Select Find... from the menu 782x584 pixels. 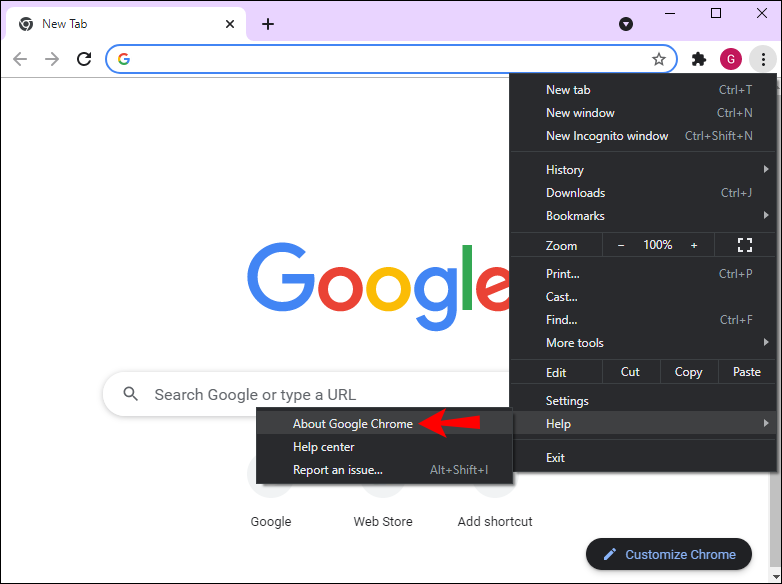(x=643, y=320)
